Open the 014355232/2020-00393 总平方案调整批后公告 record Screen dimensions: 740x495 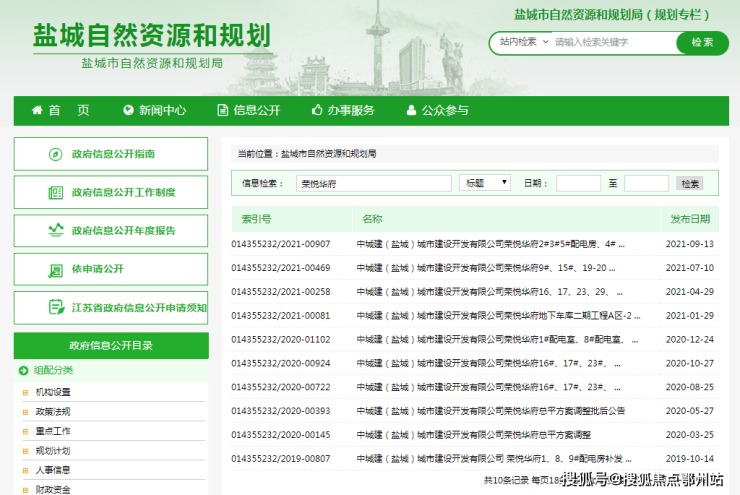[490, 411]
